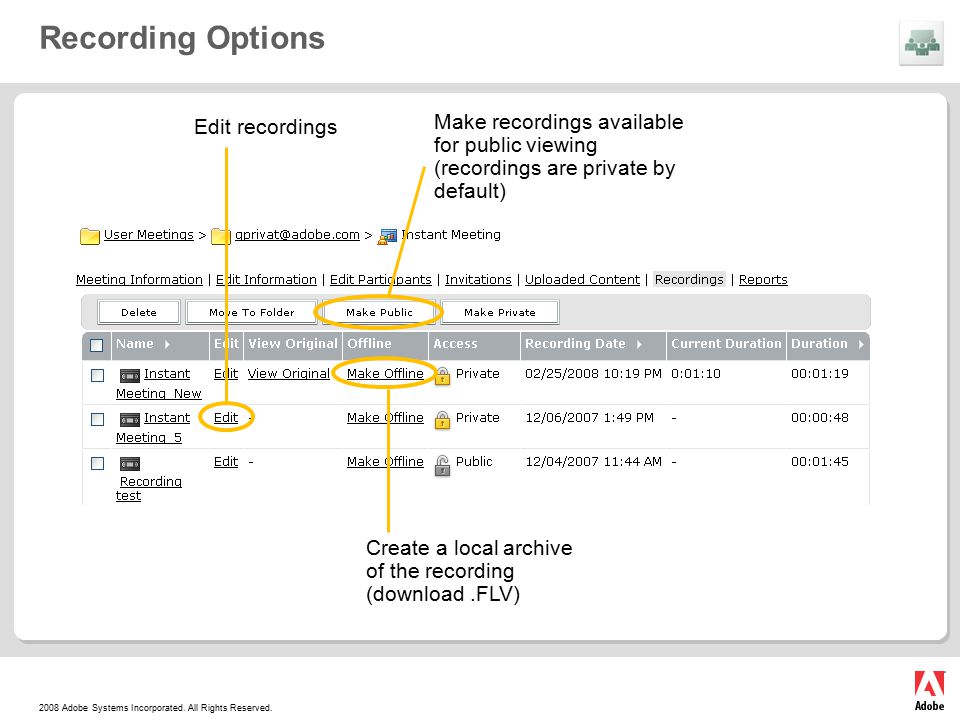Click the Make Public button
Viewport: 960px width, 720px height.
379,312
